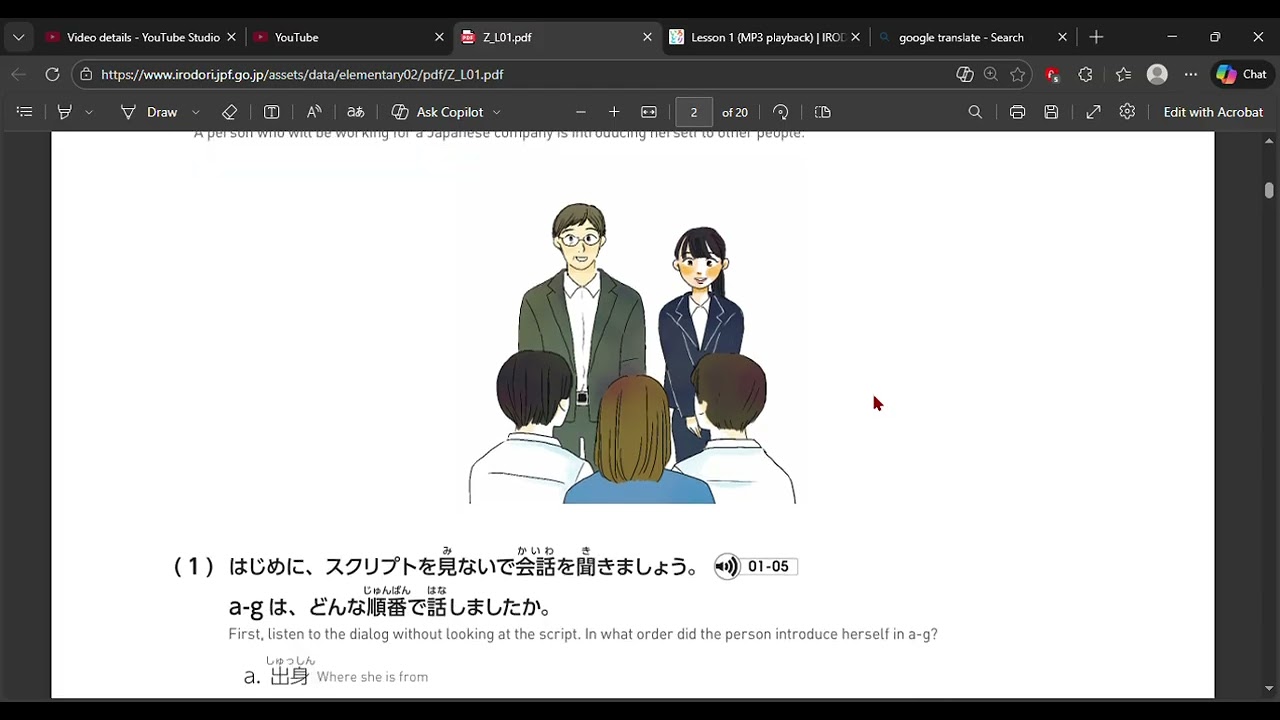Edit the page number field
1280x720 pixels.
click(694, 112)
